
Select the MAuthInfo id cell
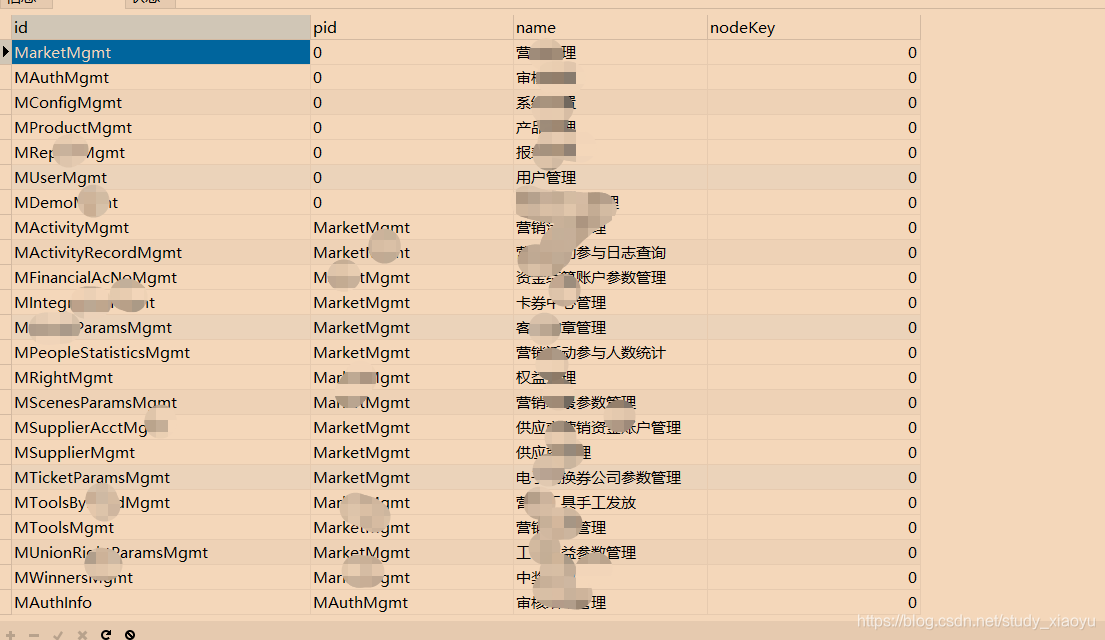[161, 603]
